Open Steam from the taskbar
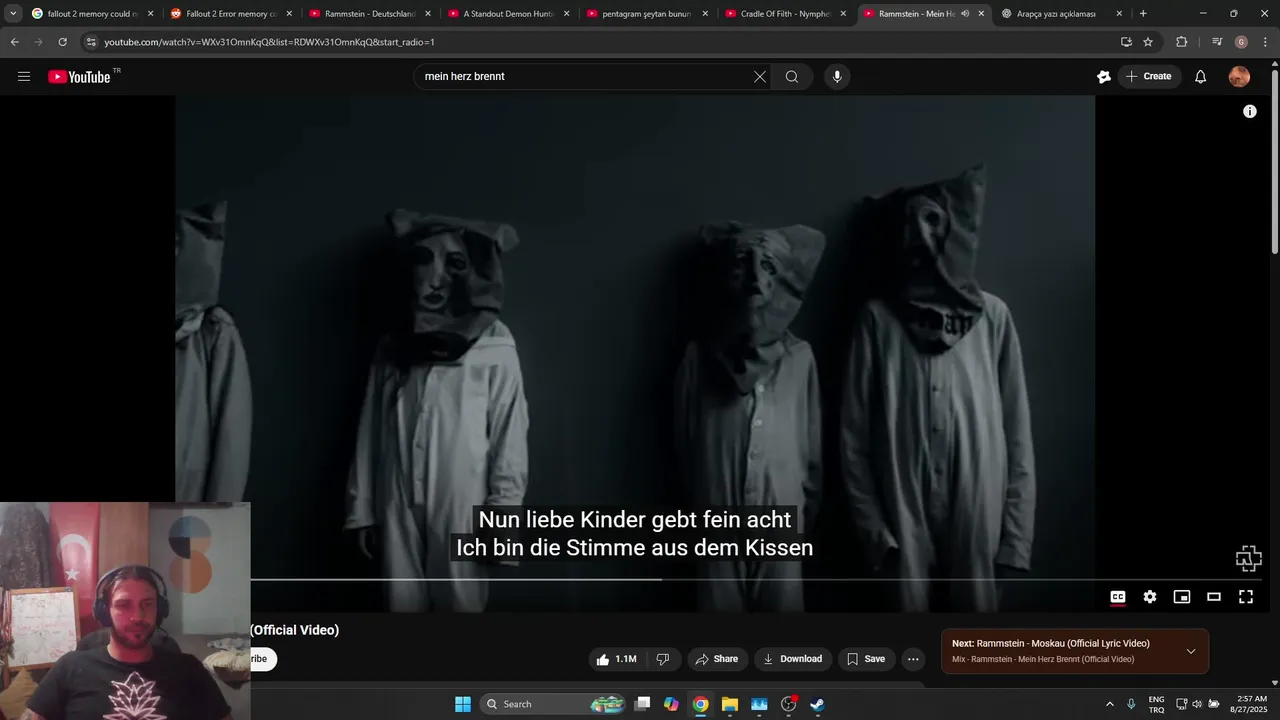The height and width of the screenshot is (720, 1280). tap(817, 704)
